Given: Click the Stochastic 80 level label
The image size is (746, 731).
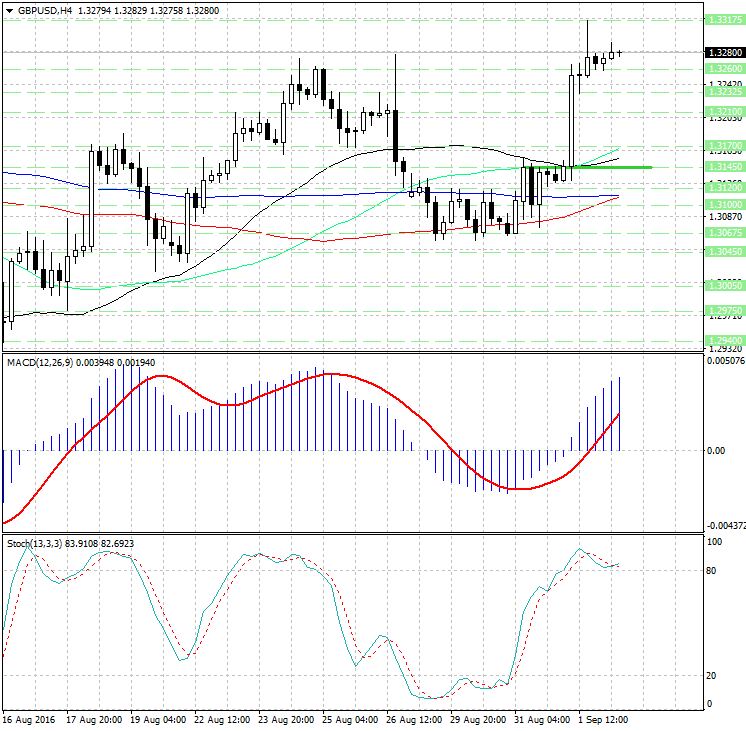Looking at the screenshot, I should tap(713, 571).
